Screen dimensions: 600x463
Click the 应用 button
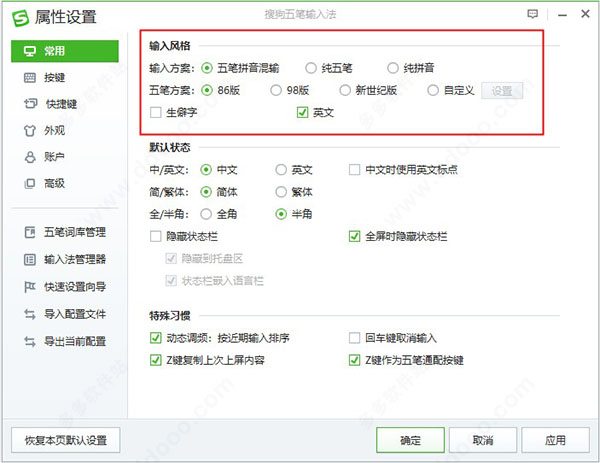point(555,440)
